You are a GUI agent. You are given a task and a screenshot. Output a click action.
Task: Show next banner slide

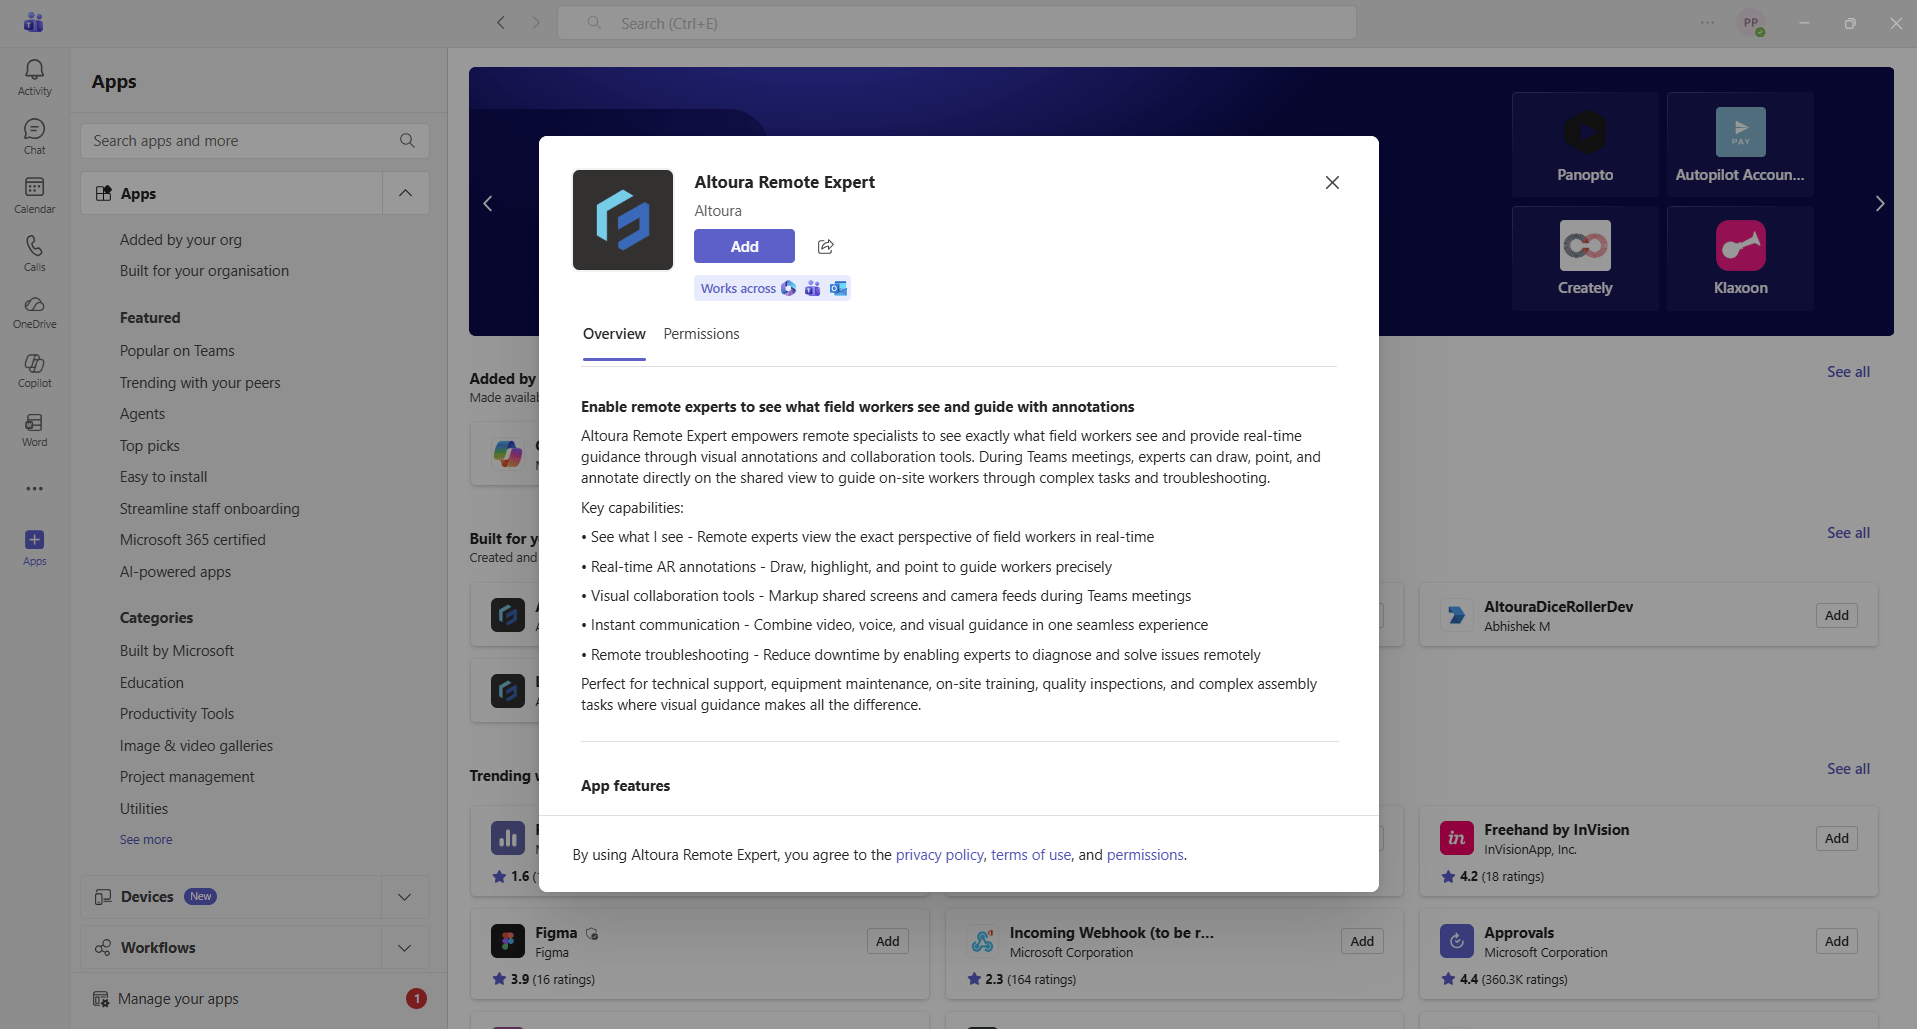(x=1879, y=203)
